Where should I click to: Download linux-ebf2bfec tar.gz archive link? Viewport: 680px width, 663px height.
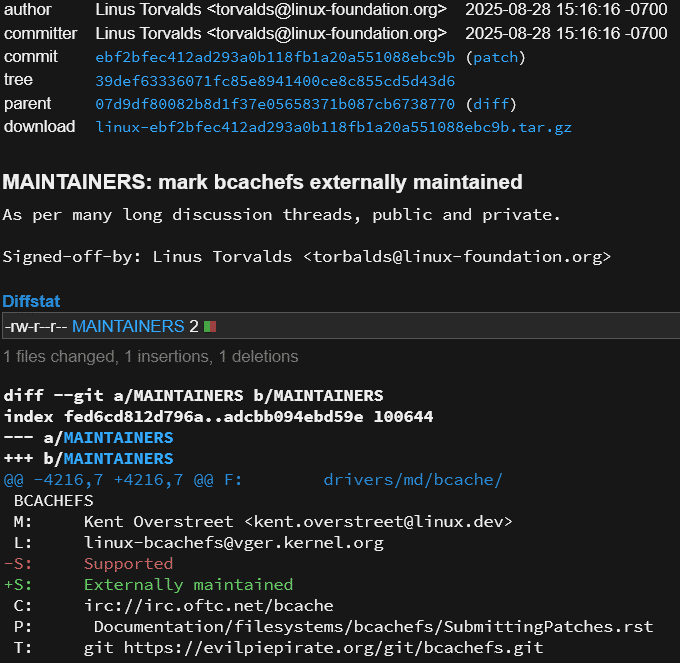click(x=333, y=127)
